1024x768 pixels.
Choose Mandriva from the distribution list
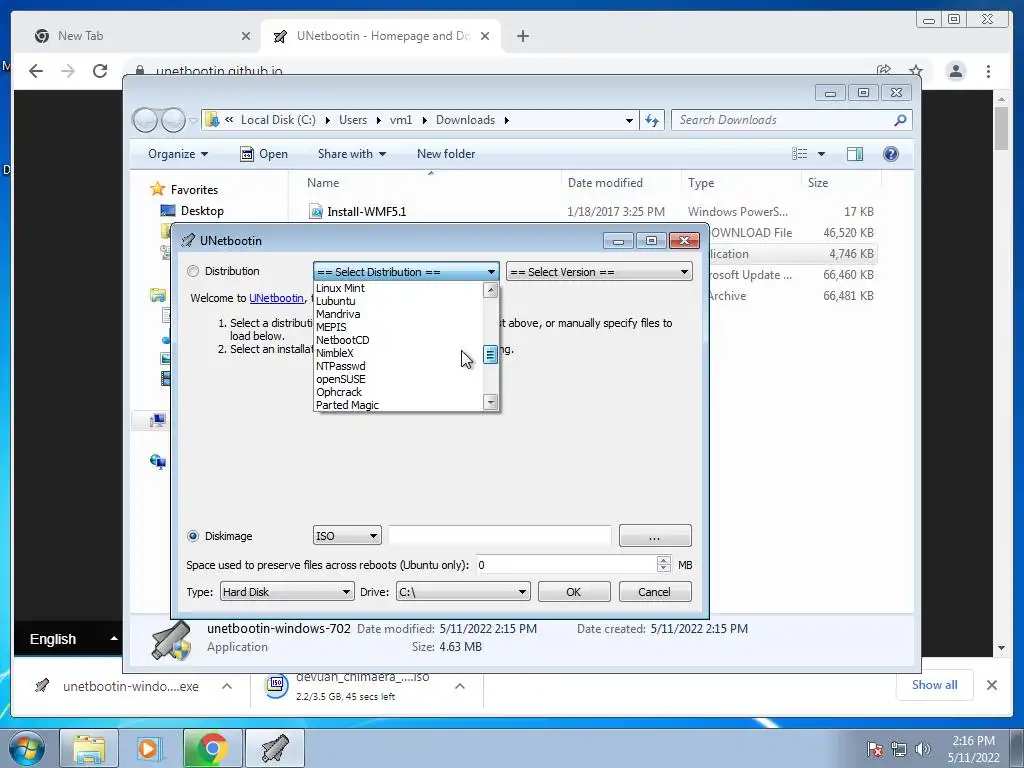[x=338, y=314]
